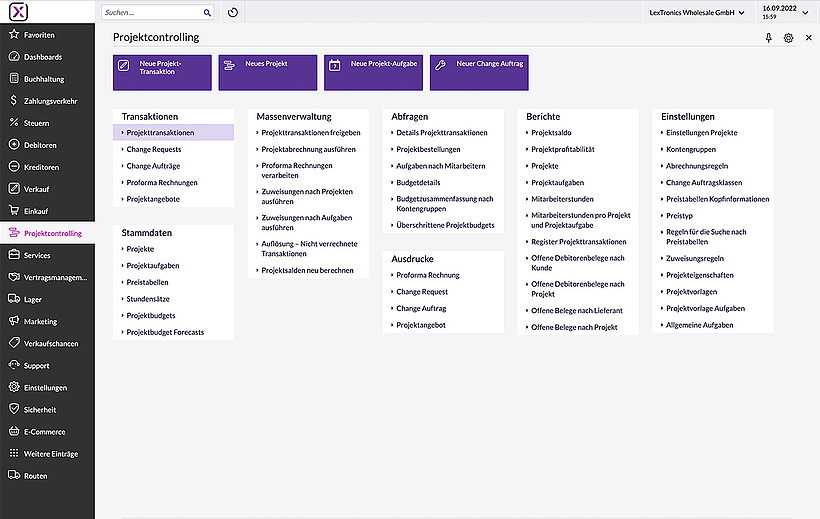The image size is (820, 519).
Task: Click the Support headset icon
Action: [14, 365]
